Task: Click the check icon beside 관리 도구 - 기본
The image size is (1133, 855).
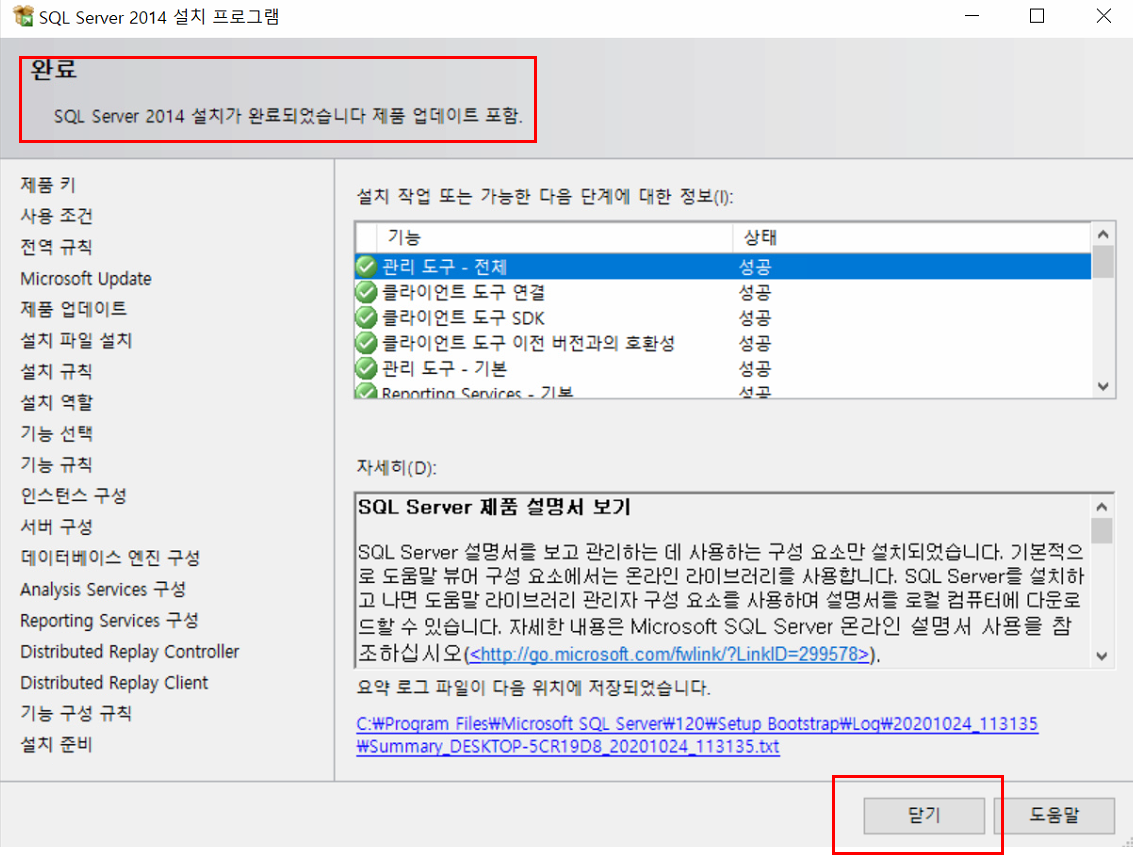Action: 366,368
